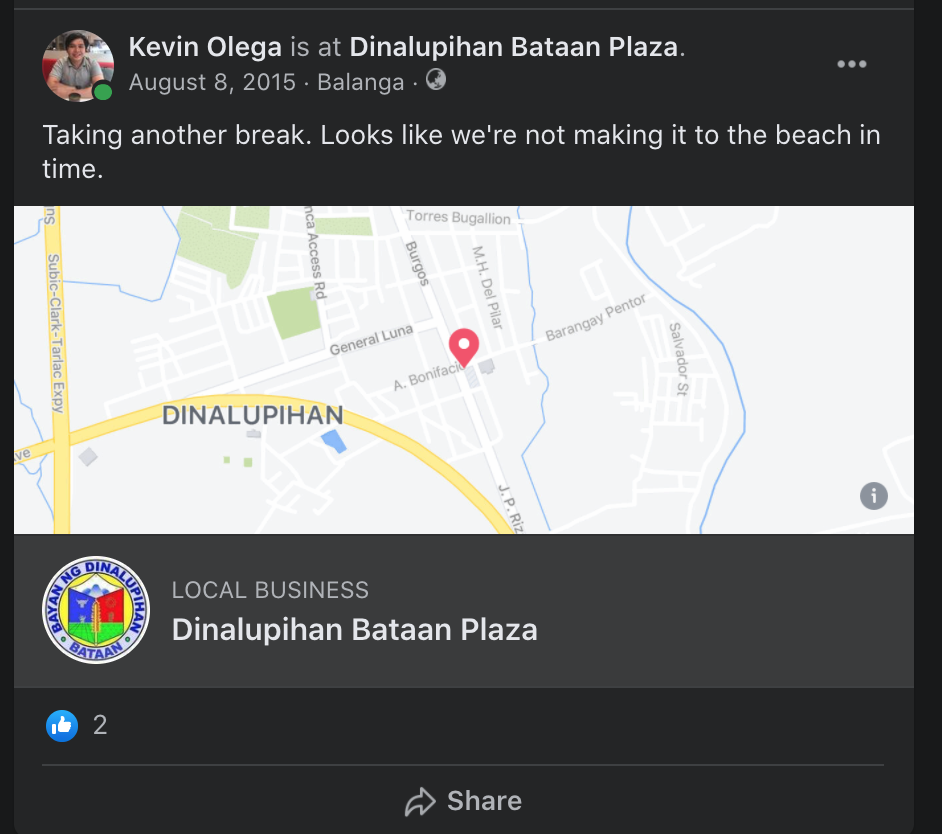Open the Bayan ng Dinalupihan seal logo
The image size is (942, 834).
(96, 610)
